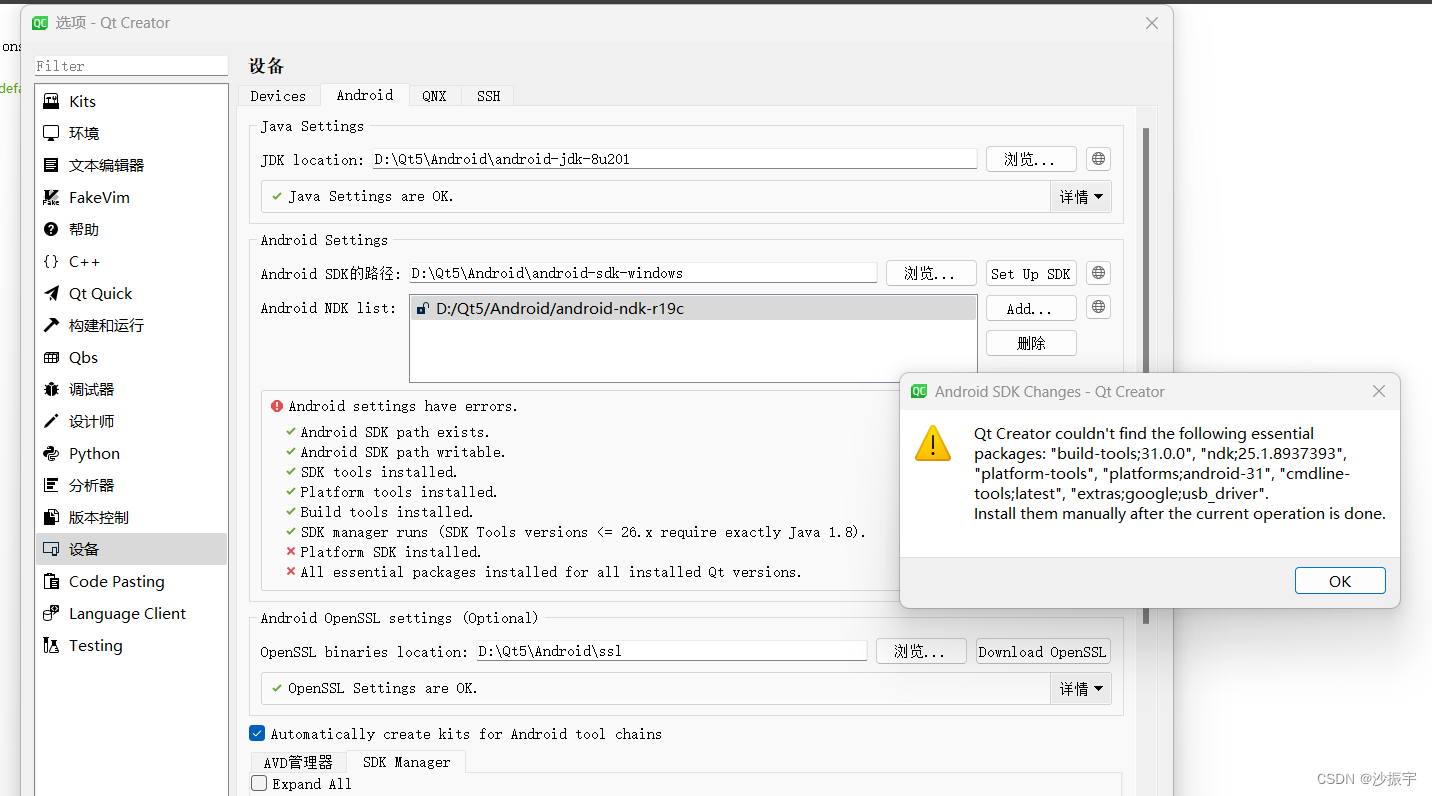The width and height of the screenshot is (1432, 796).
Task: Click 'Platform SDK installed.' error line
Action: [x=391, y=552]
